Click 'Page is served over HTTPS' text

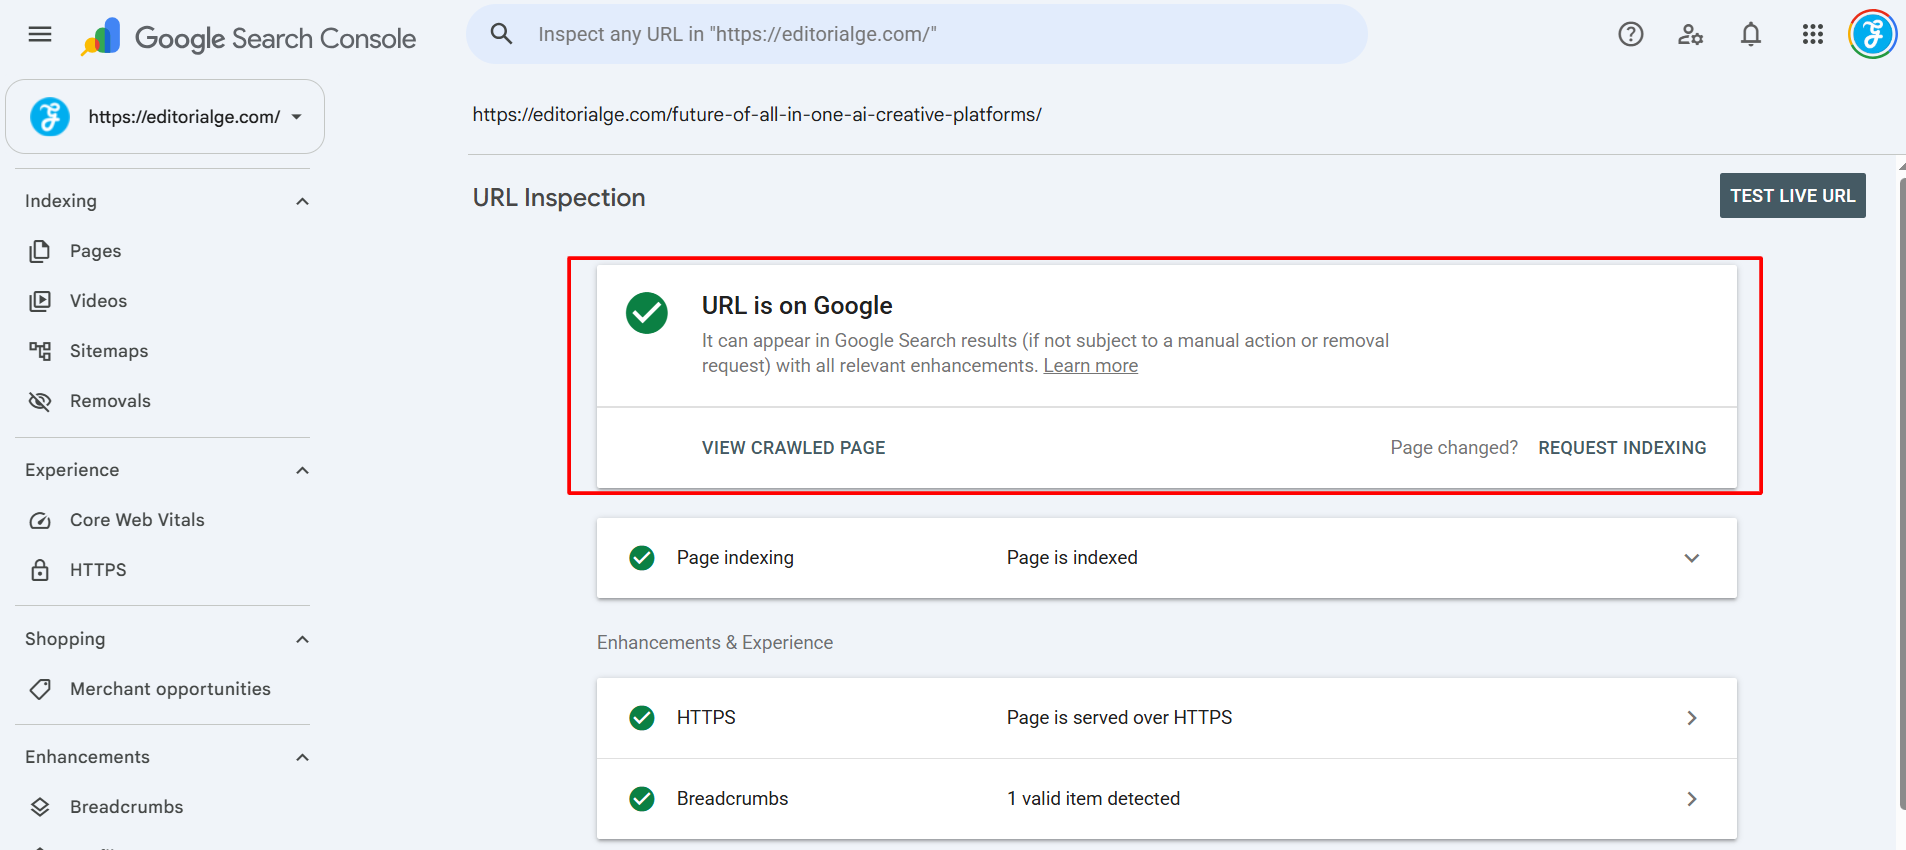point(1119,718)
